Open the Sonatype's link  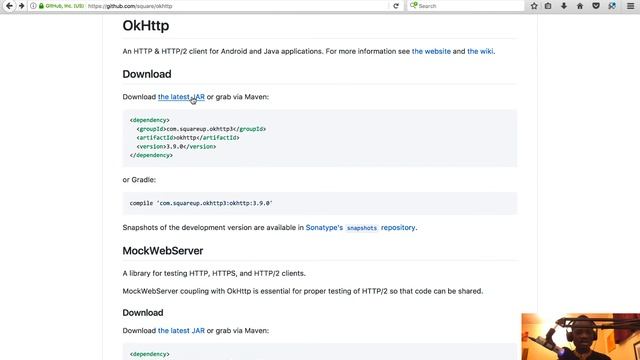click(324, 228)
